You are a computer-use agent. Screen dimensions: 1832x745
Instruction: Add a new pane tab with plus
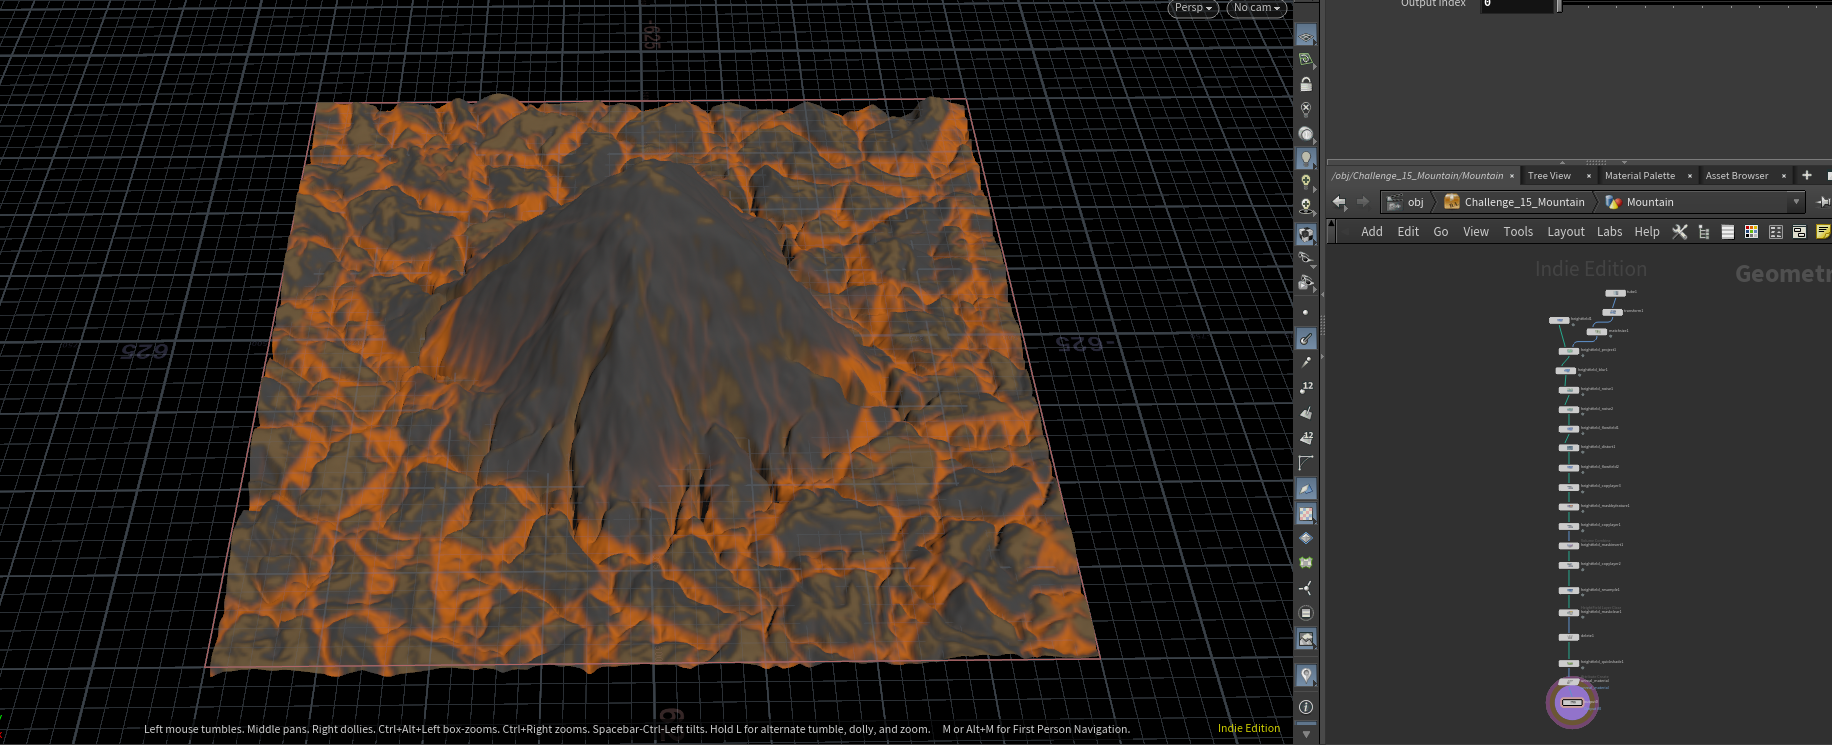click(x=1807, y=176)
